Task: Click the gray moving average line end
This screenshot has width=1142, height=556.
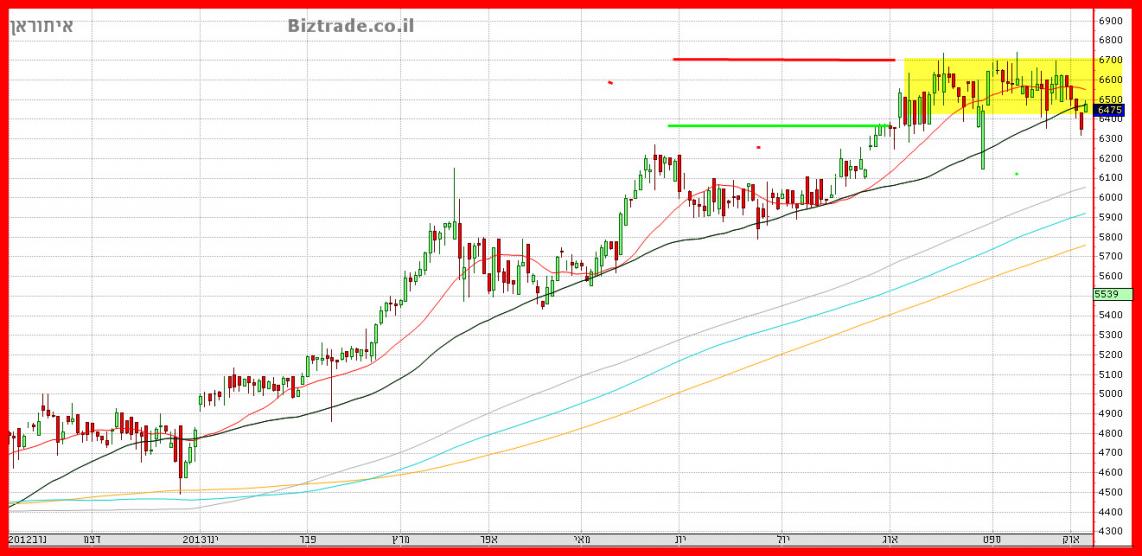Action: click(x=1083, y=188)
